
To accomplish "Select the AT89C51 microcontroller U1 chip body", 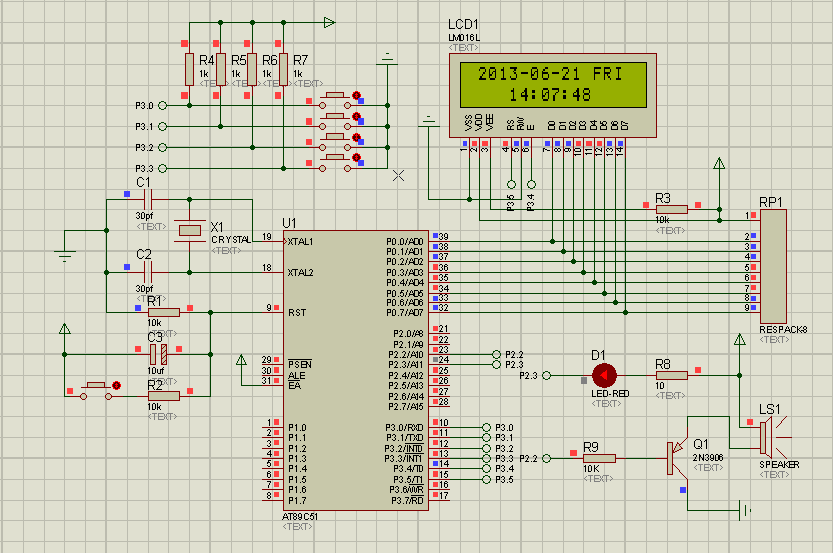I will (x=355, y=370).
